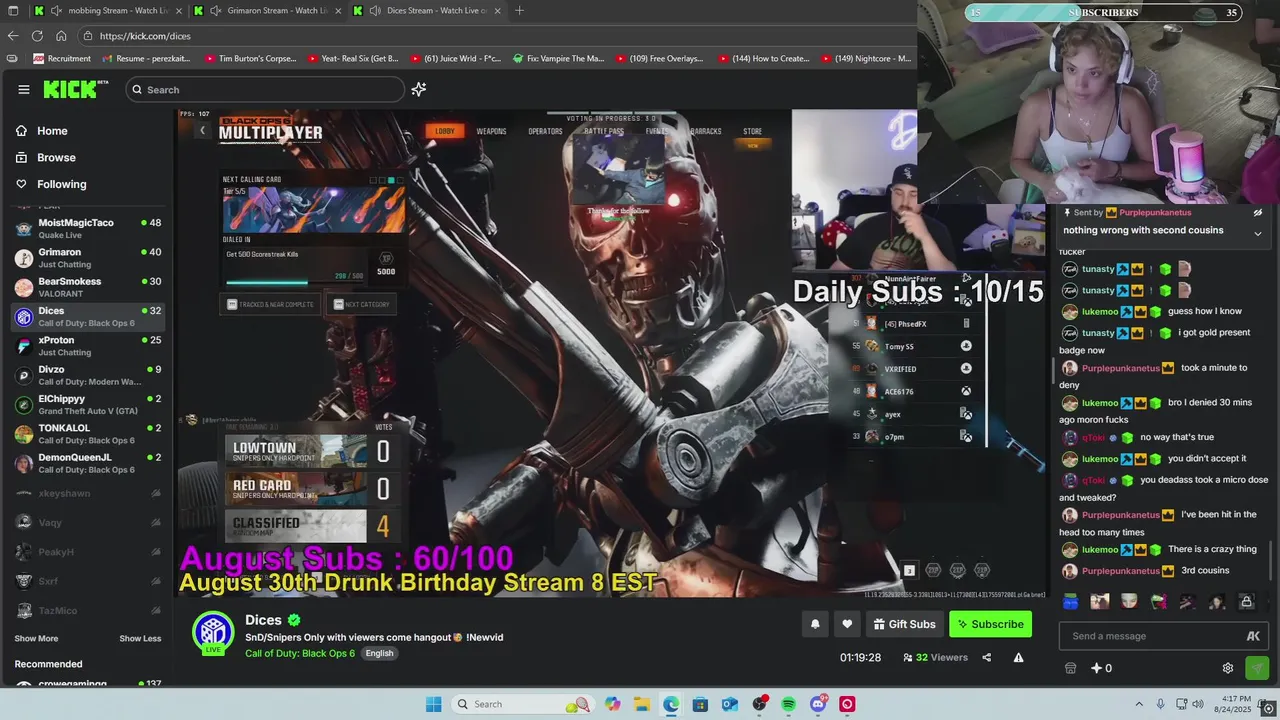
Task: Collapse the pinned message chevron
Action: click(1258, 233)
